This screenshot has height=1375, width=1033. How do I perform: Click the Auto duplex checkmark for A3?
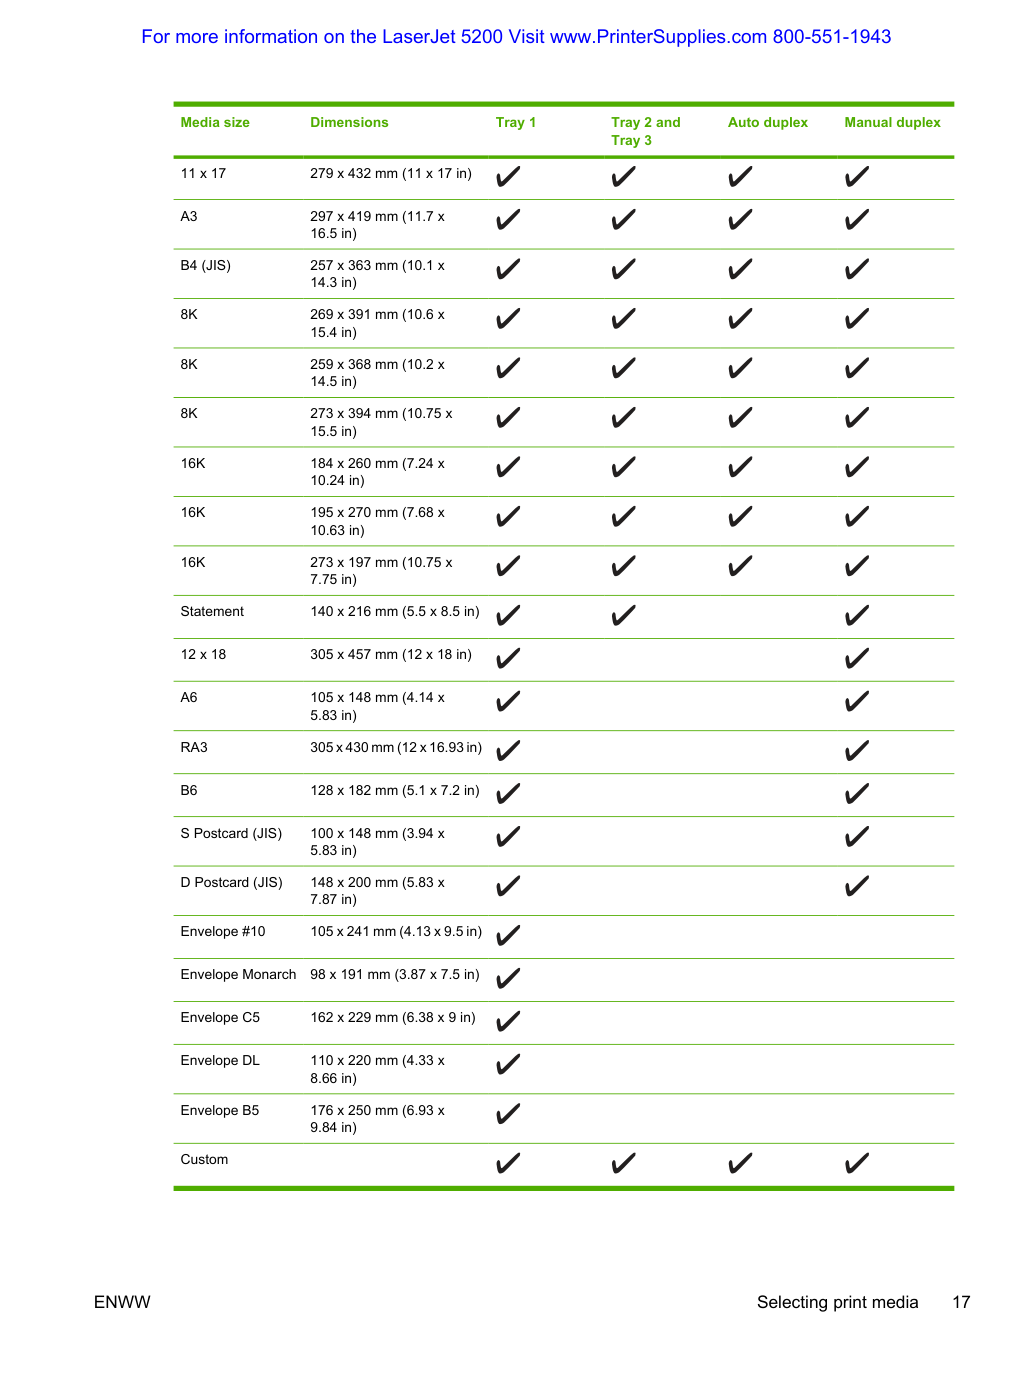click(740, 220)
